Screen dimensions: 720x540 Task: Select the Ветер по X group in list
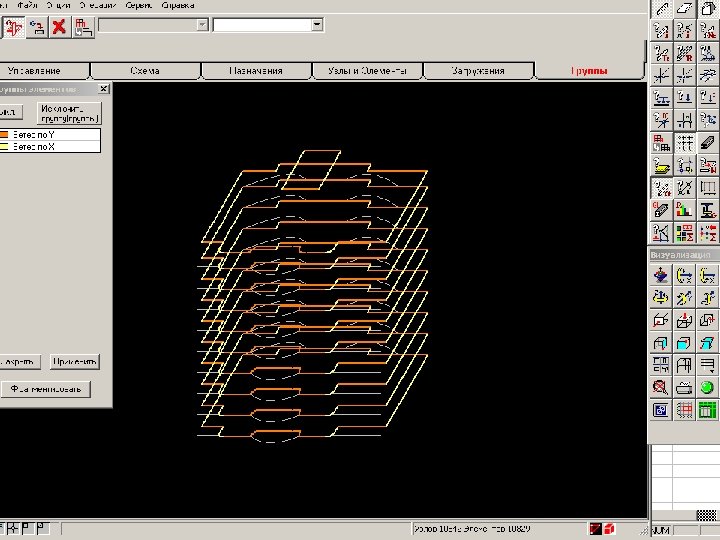click(x=35, y=146)
